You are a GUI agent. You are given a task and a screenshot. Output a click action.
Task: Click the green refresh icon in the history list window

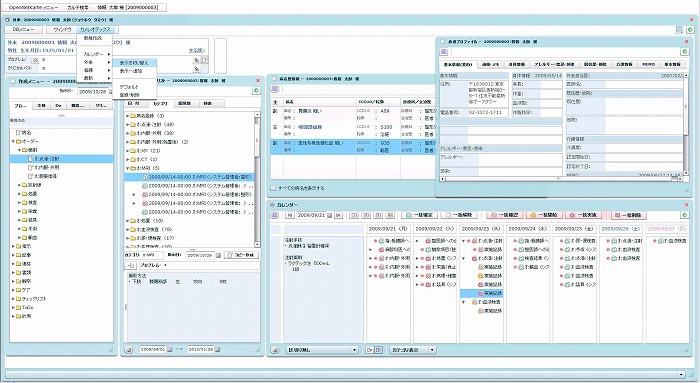(x=256, y=91)
